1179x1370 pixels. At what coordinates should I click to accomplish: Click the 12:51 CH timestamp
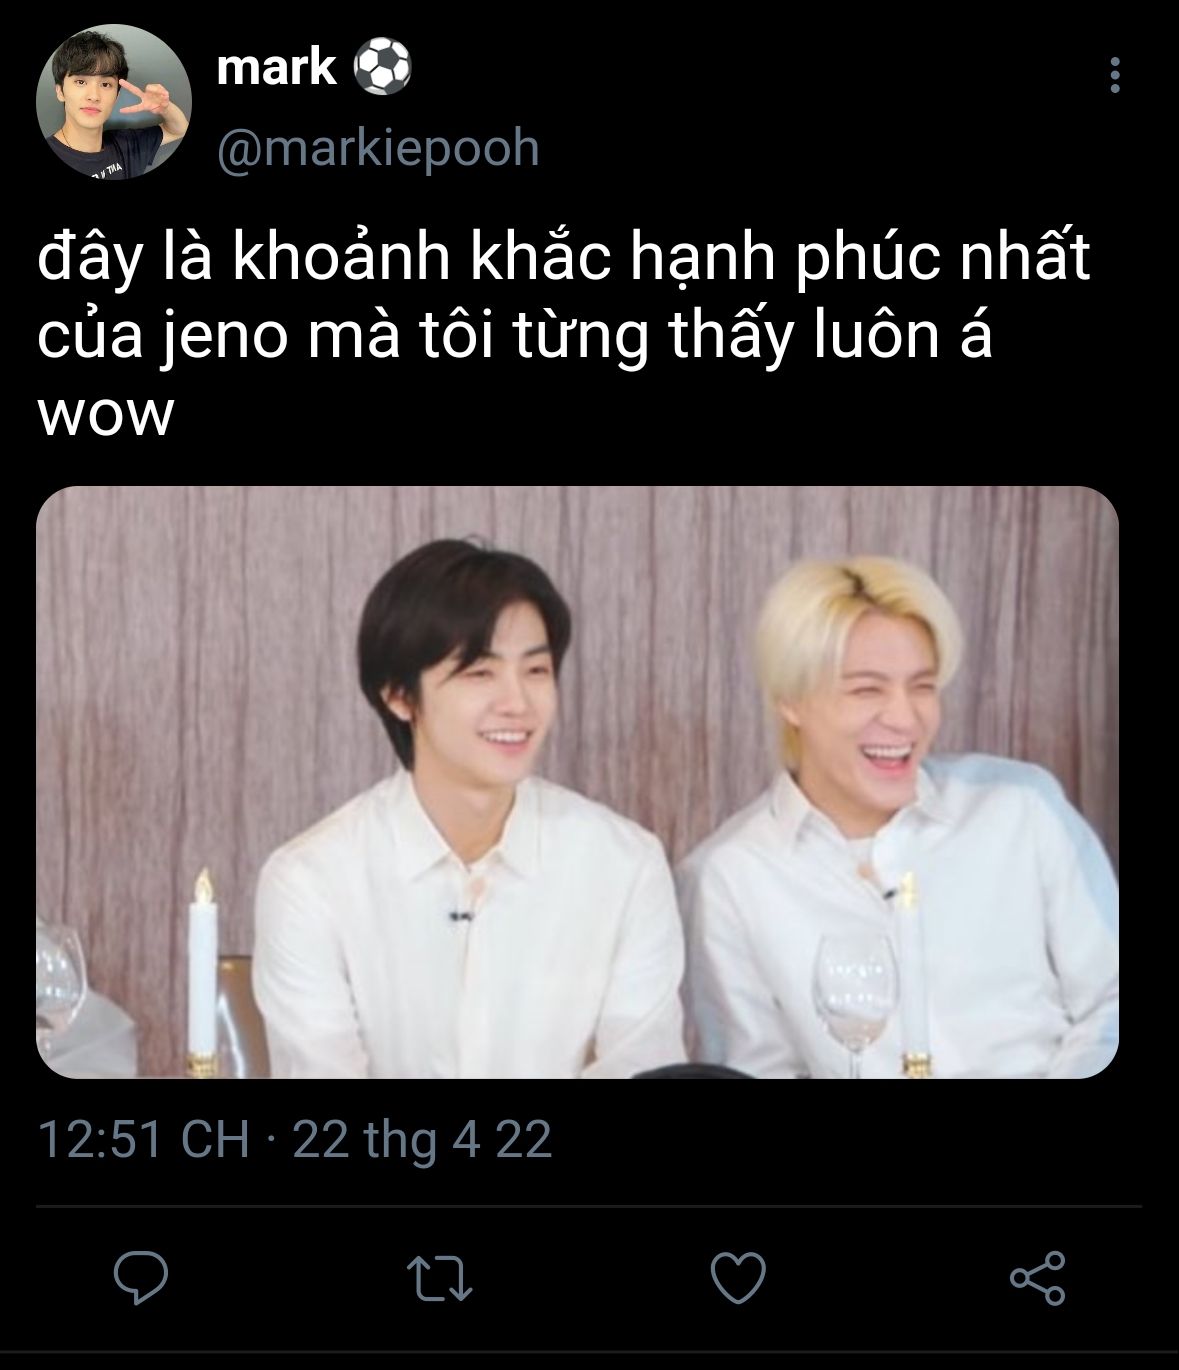pos(143,1138)
